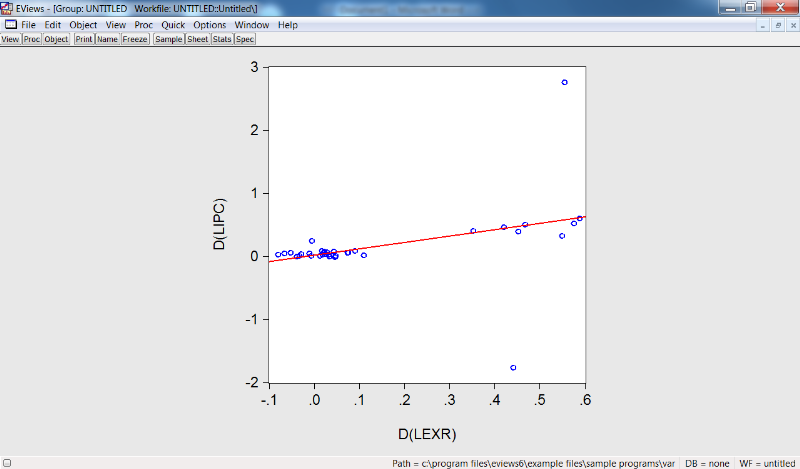The image size is (800, 469).
Task: Restore down the EViews application window
Action: [x=751, y=7]
